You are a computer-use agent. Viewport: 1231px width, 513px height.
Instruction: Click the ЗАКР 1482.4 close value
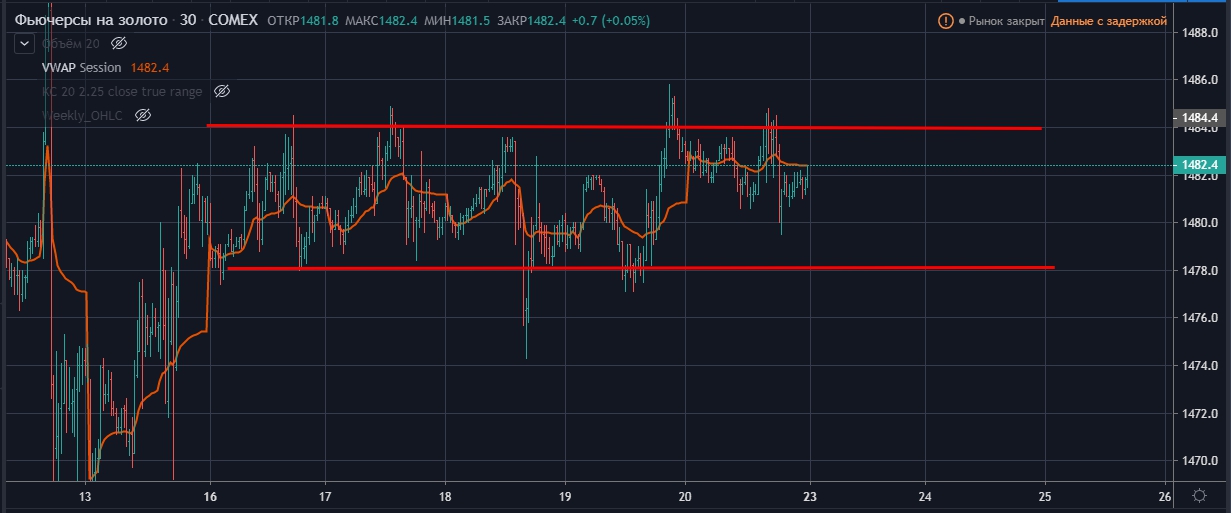click(533, 20)
